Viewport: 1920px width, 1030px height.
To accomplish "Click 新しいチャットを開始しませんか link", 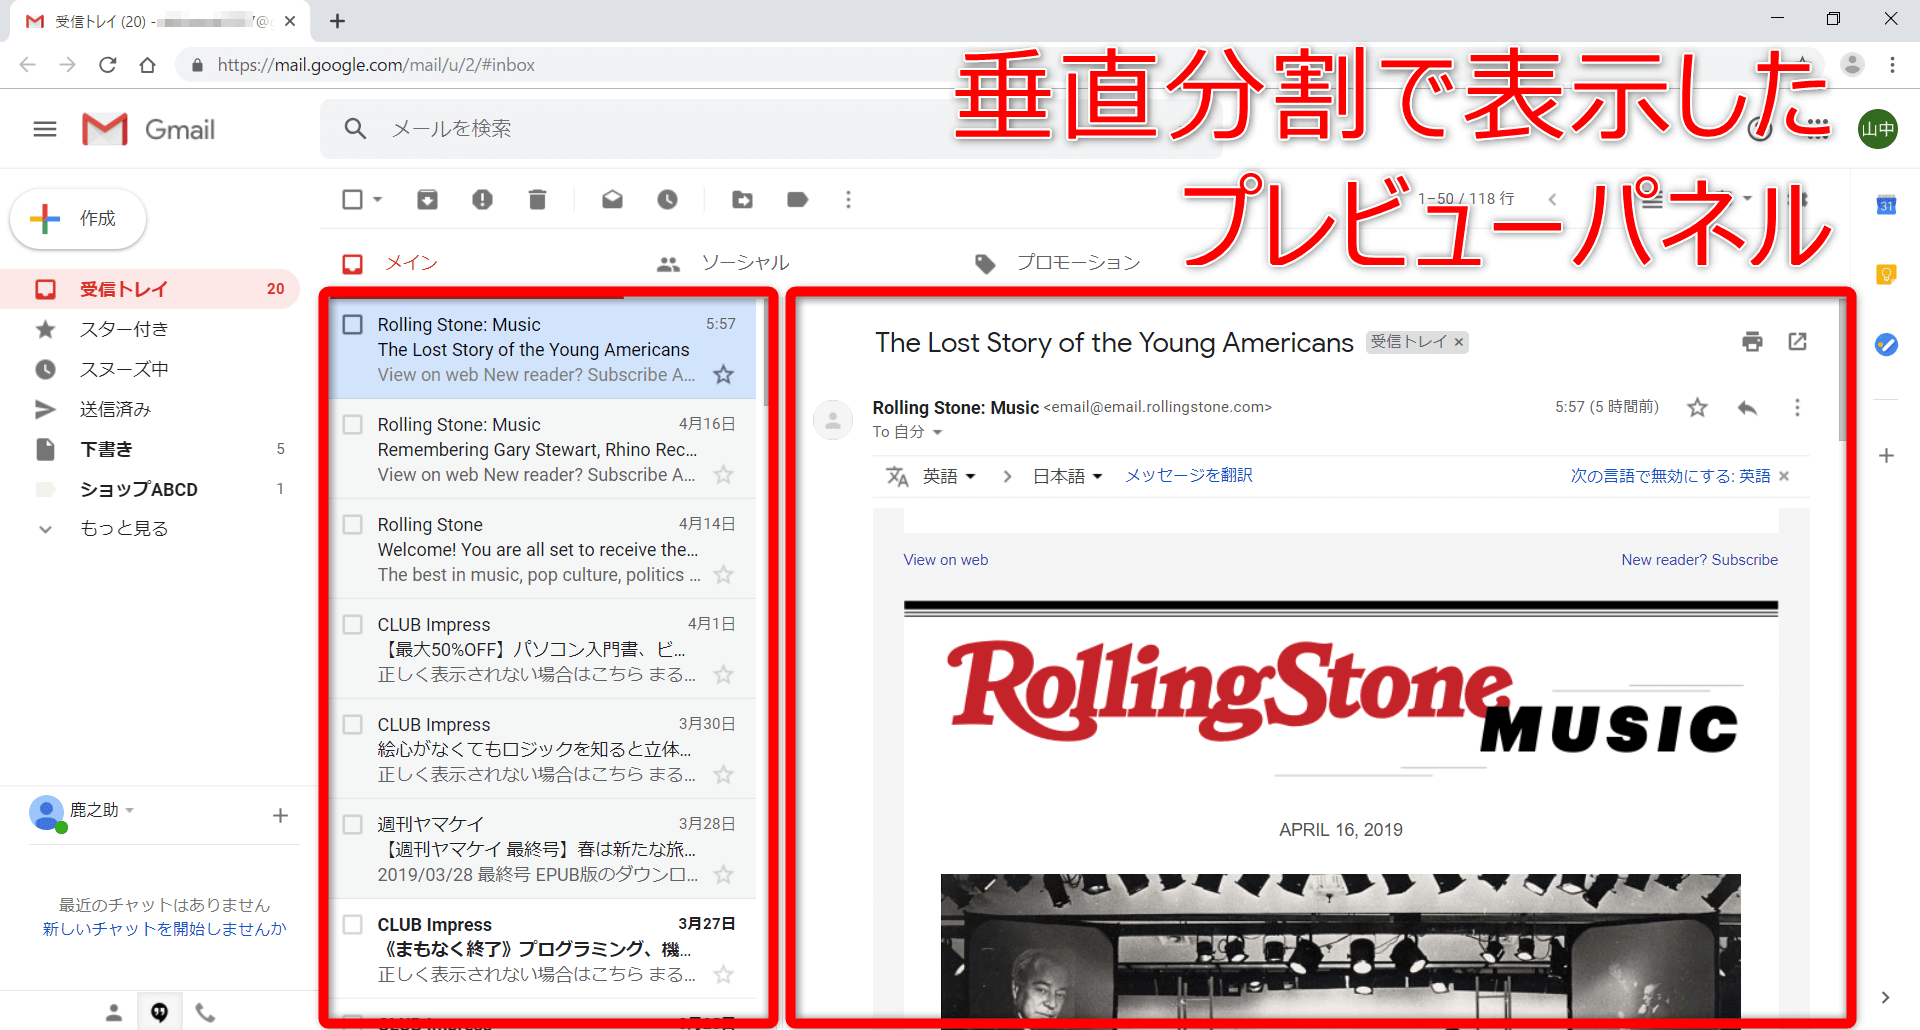I will pos(164,929).
